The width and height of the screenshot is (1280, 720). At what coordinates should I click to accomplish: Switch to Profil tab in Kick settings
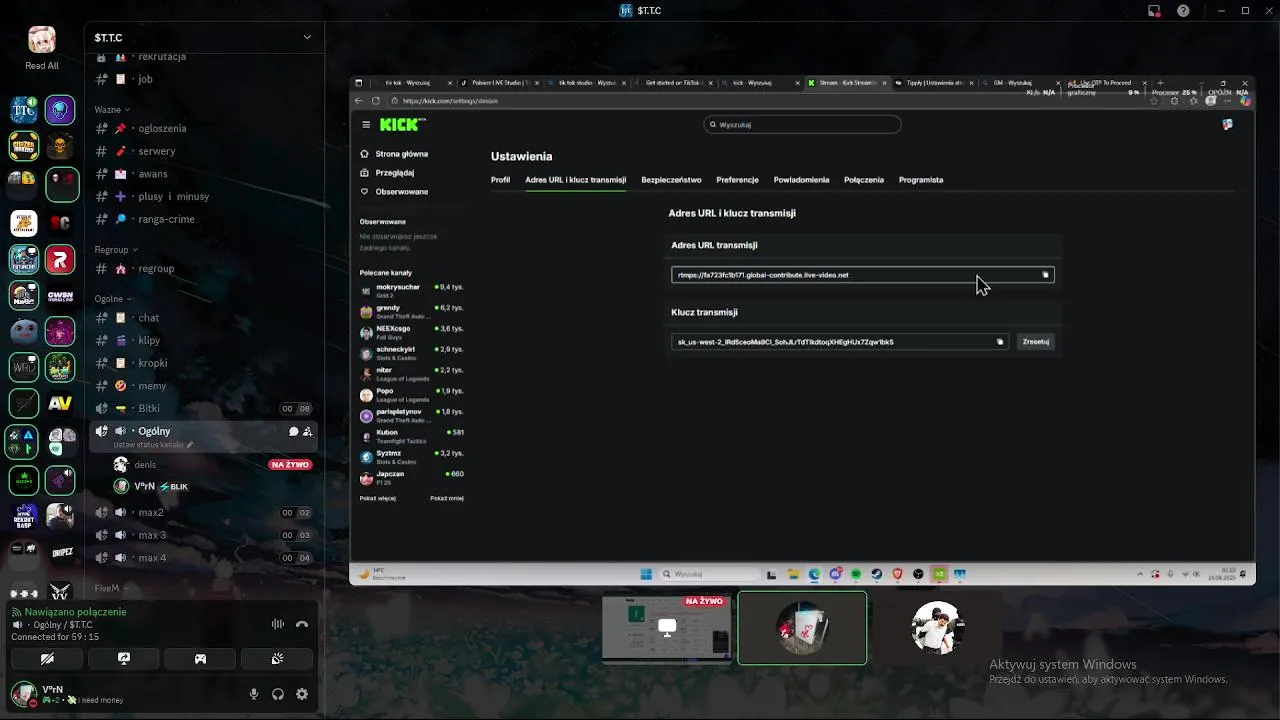point(500,180)
